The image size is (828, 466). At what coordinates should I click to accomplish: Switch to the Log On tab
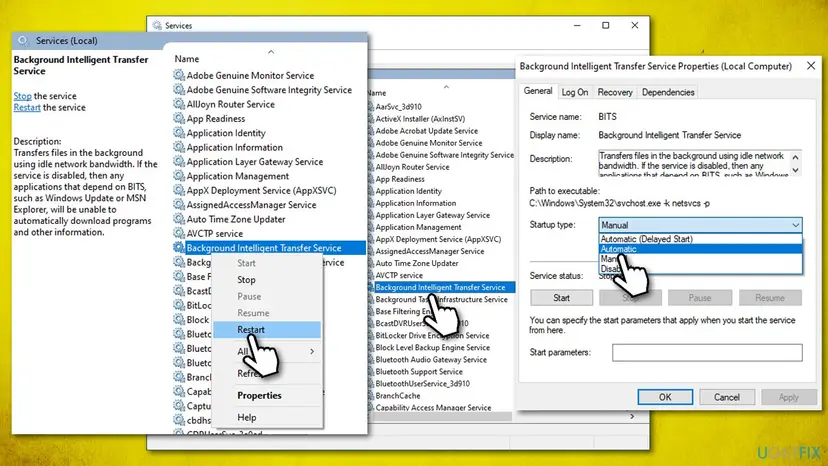coord(575,92)
